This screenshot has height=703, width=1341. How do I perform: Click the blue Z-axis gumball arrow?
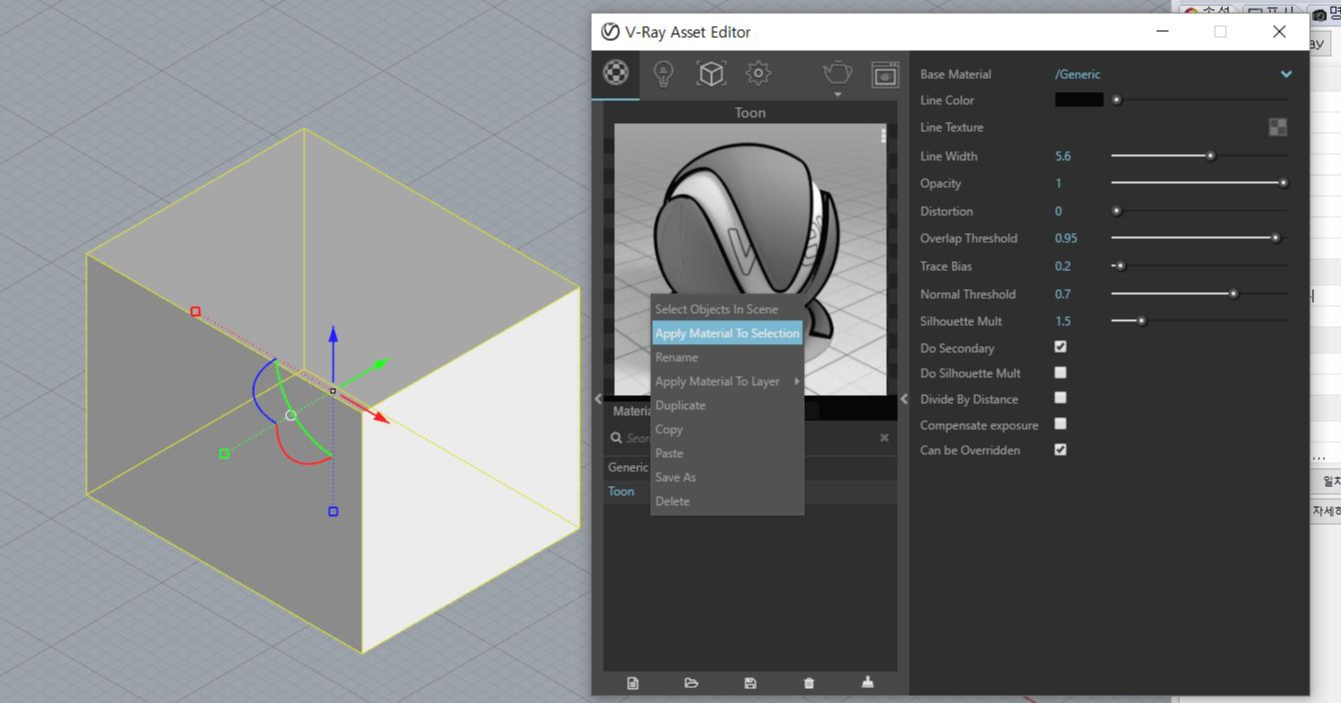point(333,335)
